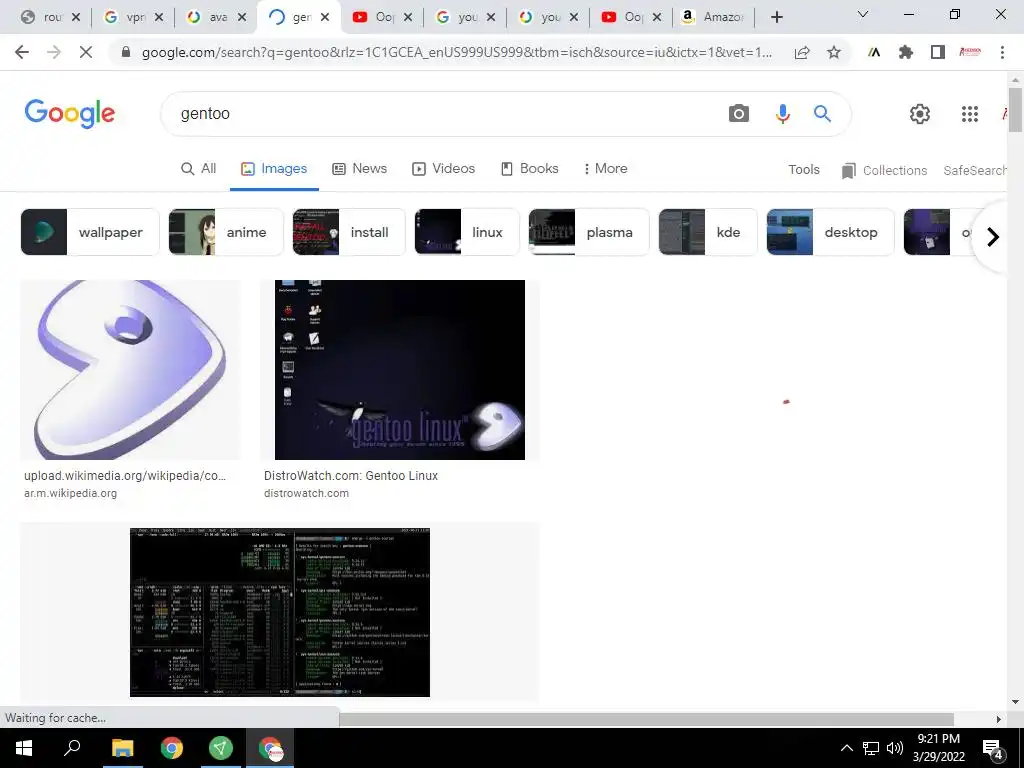Open the first Chrome icon on the taskbar
This screenshot has width=1024, height=768.
[x=172, y=748]
